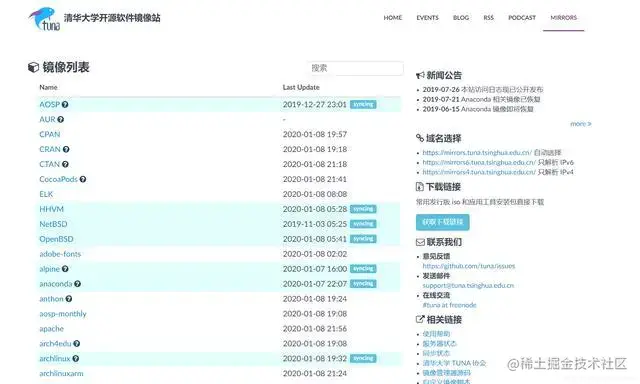Open BLOG navigation item
Screen dimensions: 640x384
point(461,18)
